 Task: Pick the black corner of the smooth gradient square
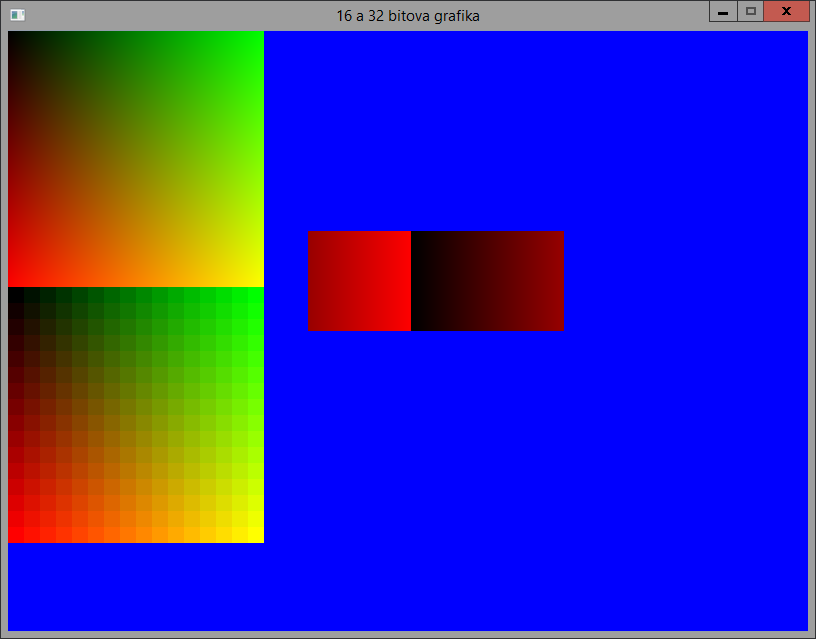(x=13, y=37)
